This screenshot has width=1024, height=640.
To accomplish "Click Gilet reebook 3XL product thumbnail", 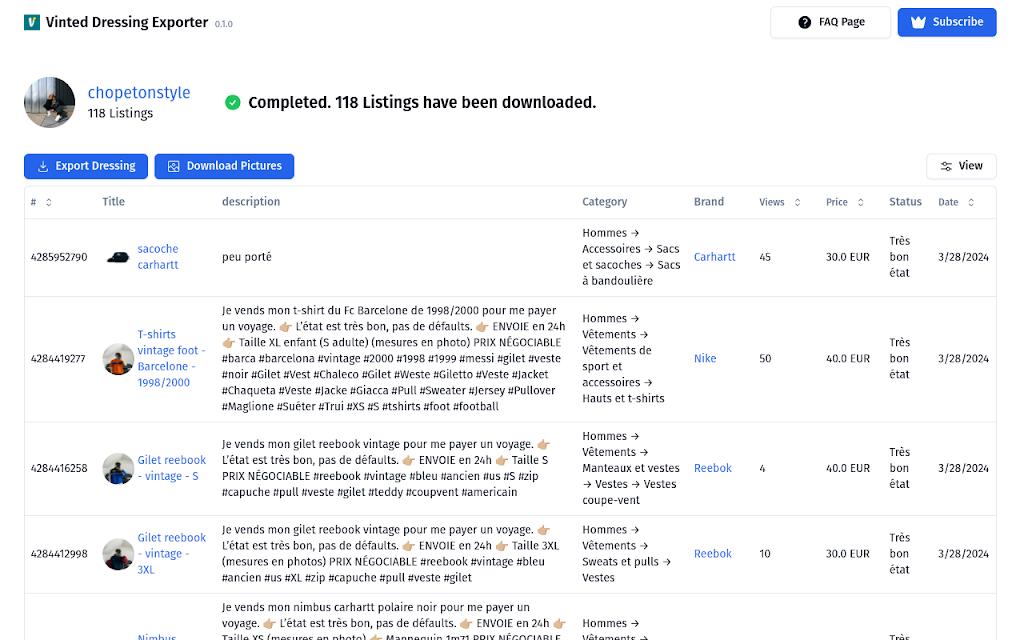I will click(x=118, y=554).
